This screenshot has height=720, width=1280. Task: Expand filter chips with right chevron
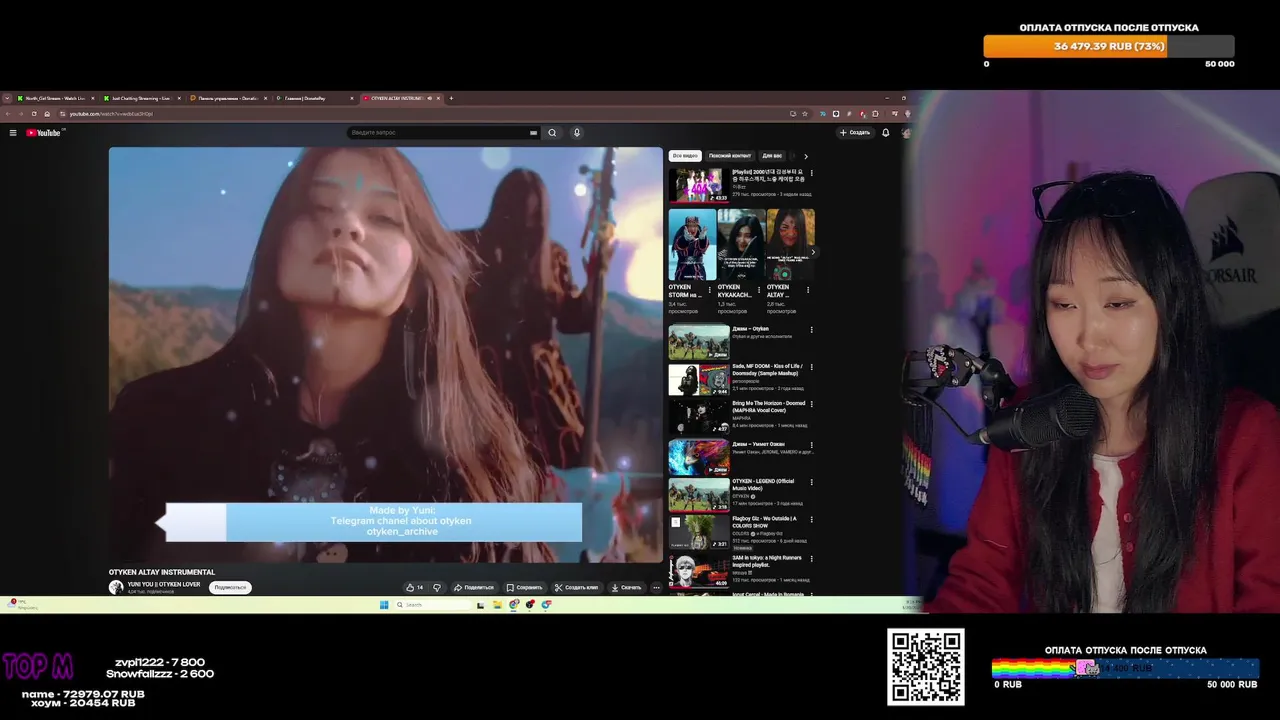click(x=806, y=156)
